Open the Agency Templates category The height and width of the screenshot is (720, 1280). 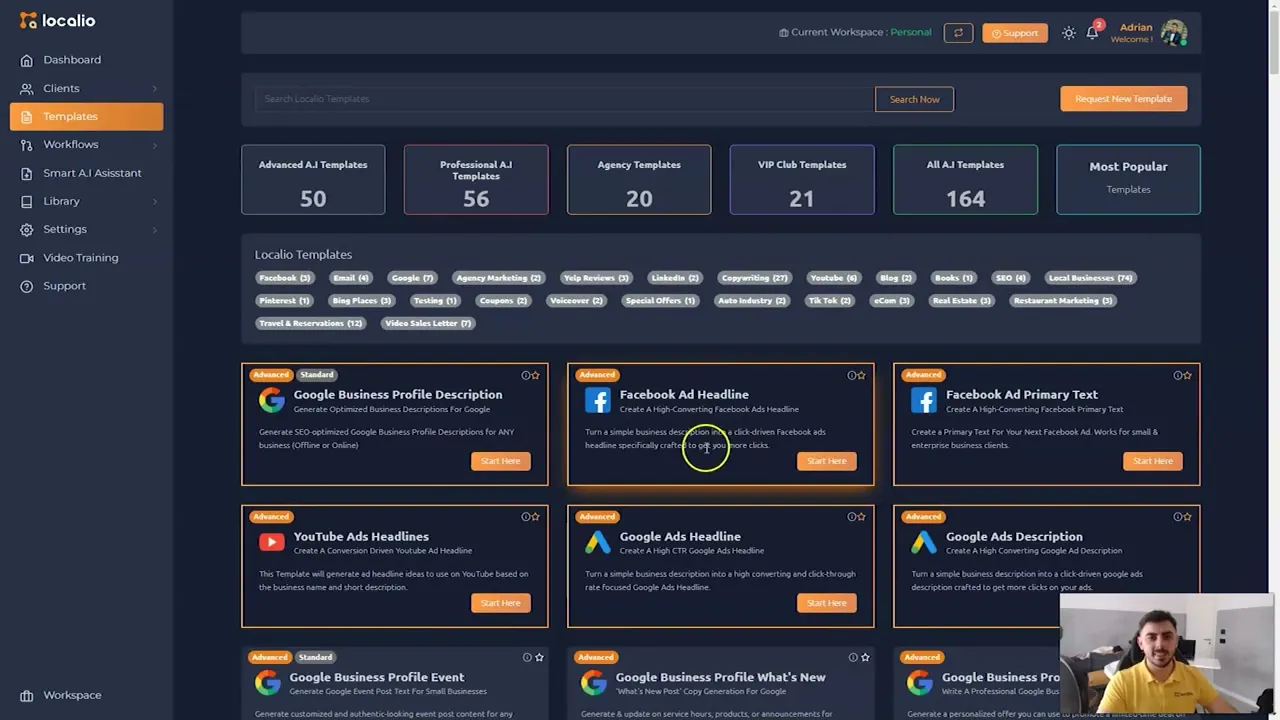coord(639,180)
